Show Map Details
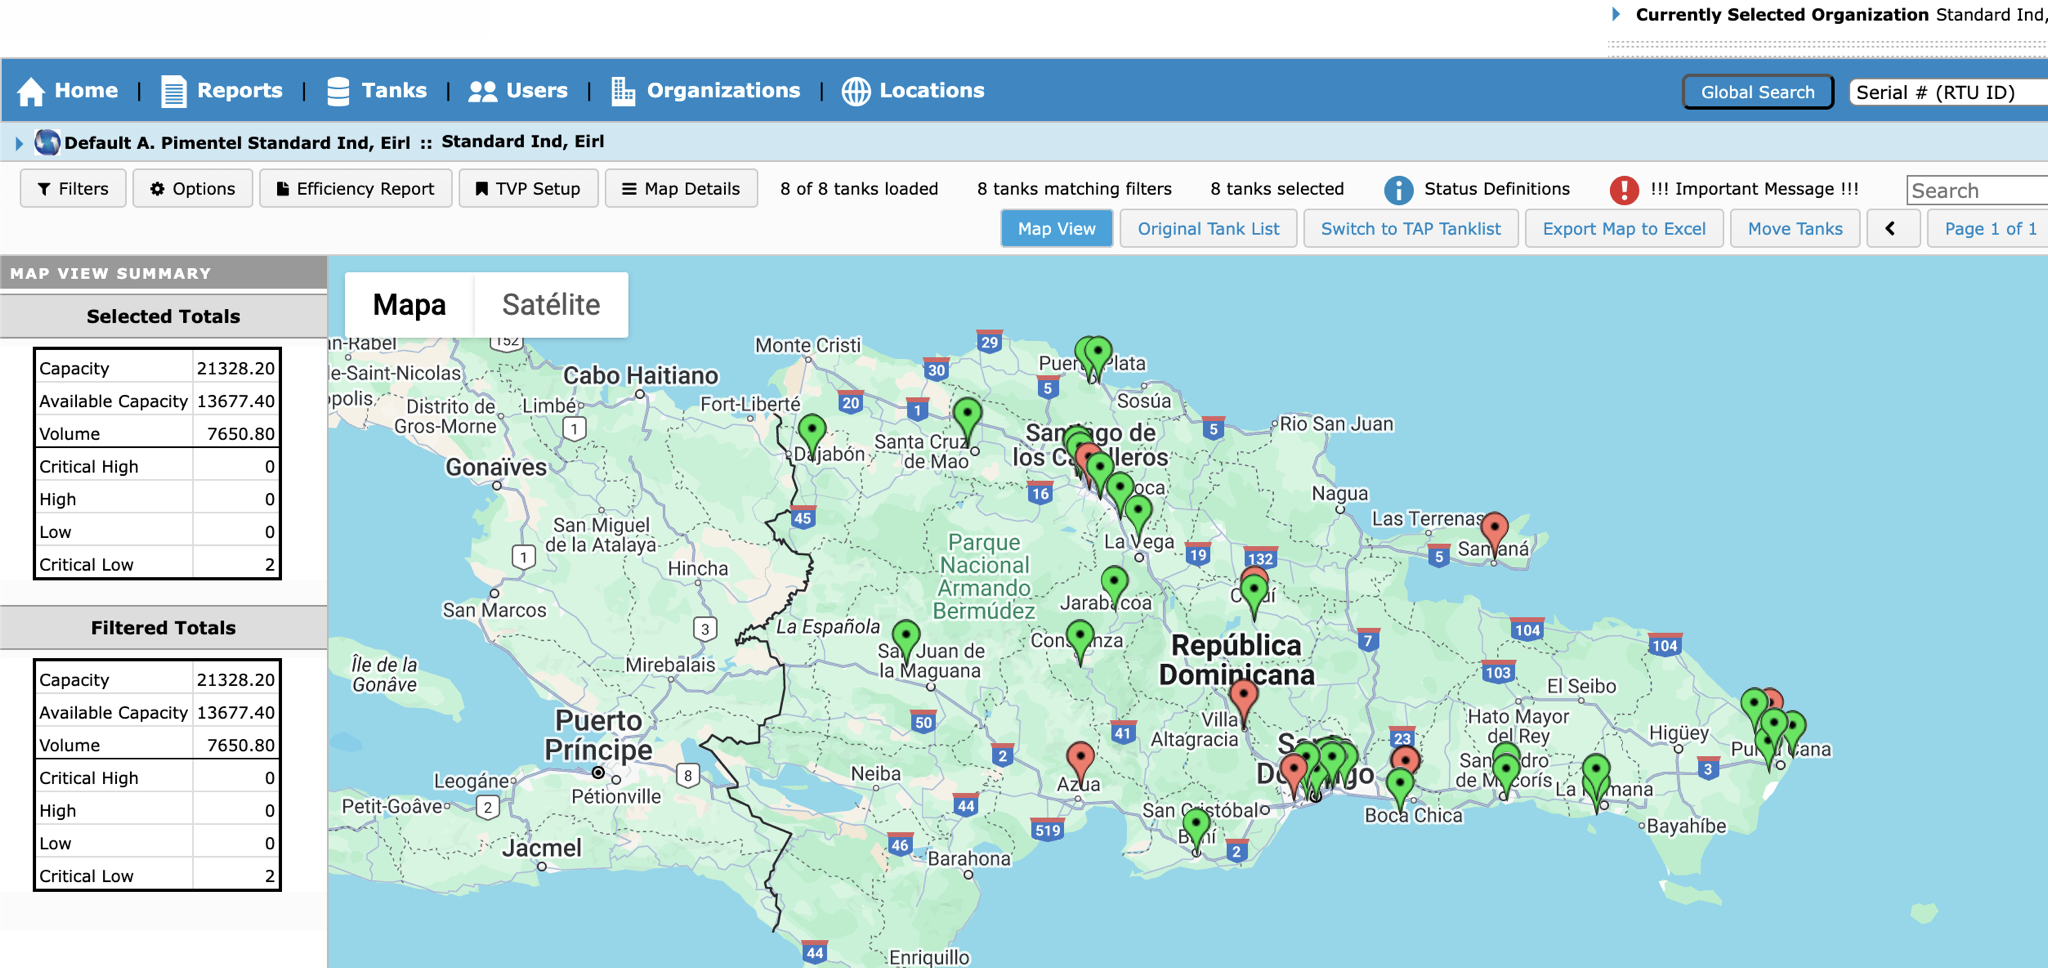 (x=681, y=189)
